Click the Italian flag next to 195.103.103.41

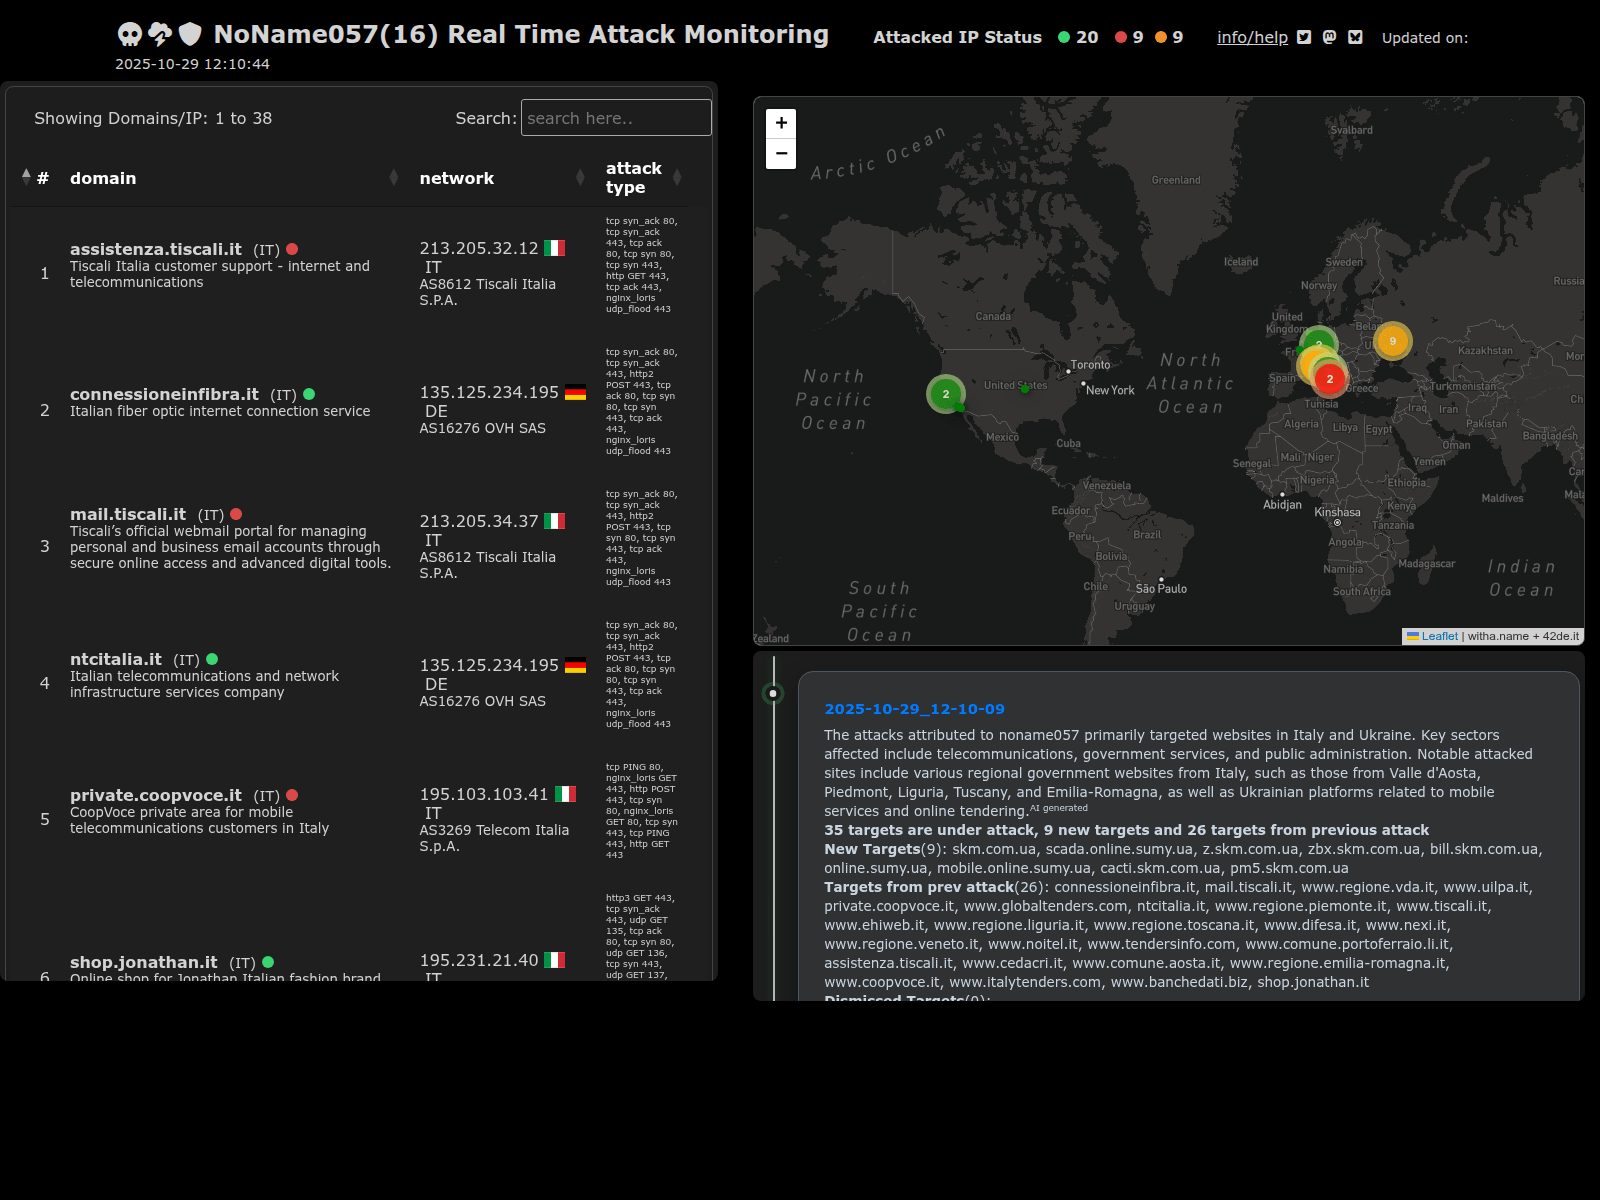565,794
